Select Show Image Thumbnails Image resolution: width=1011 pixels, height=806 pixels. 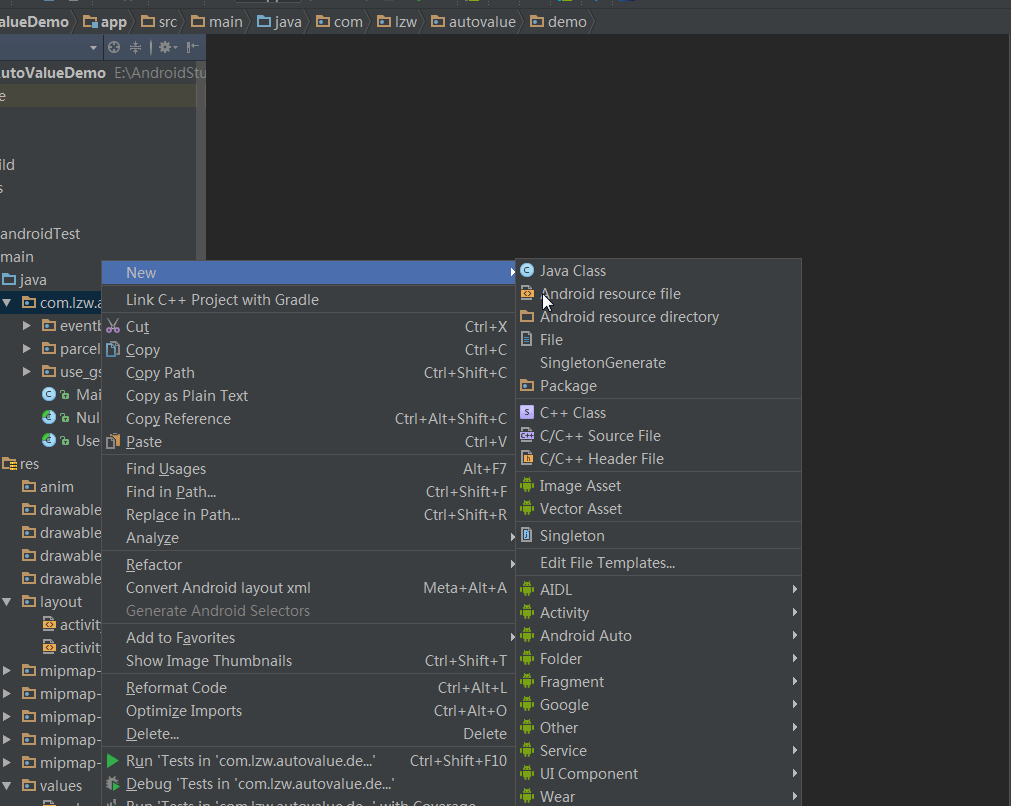(x=309, y=661)
